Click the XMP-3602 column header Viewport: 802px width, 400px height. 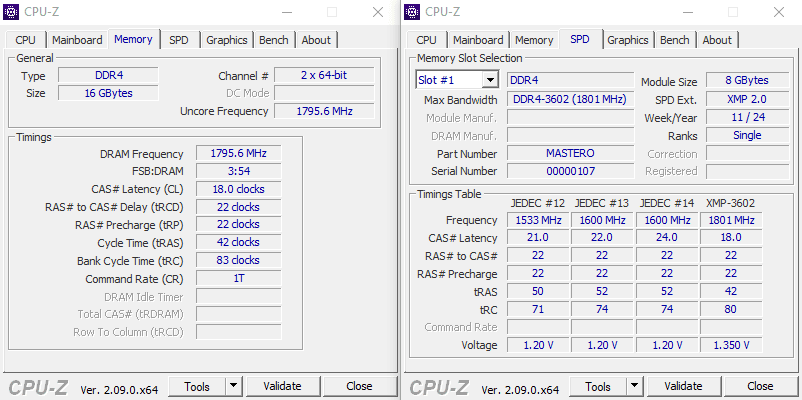730,203
